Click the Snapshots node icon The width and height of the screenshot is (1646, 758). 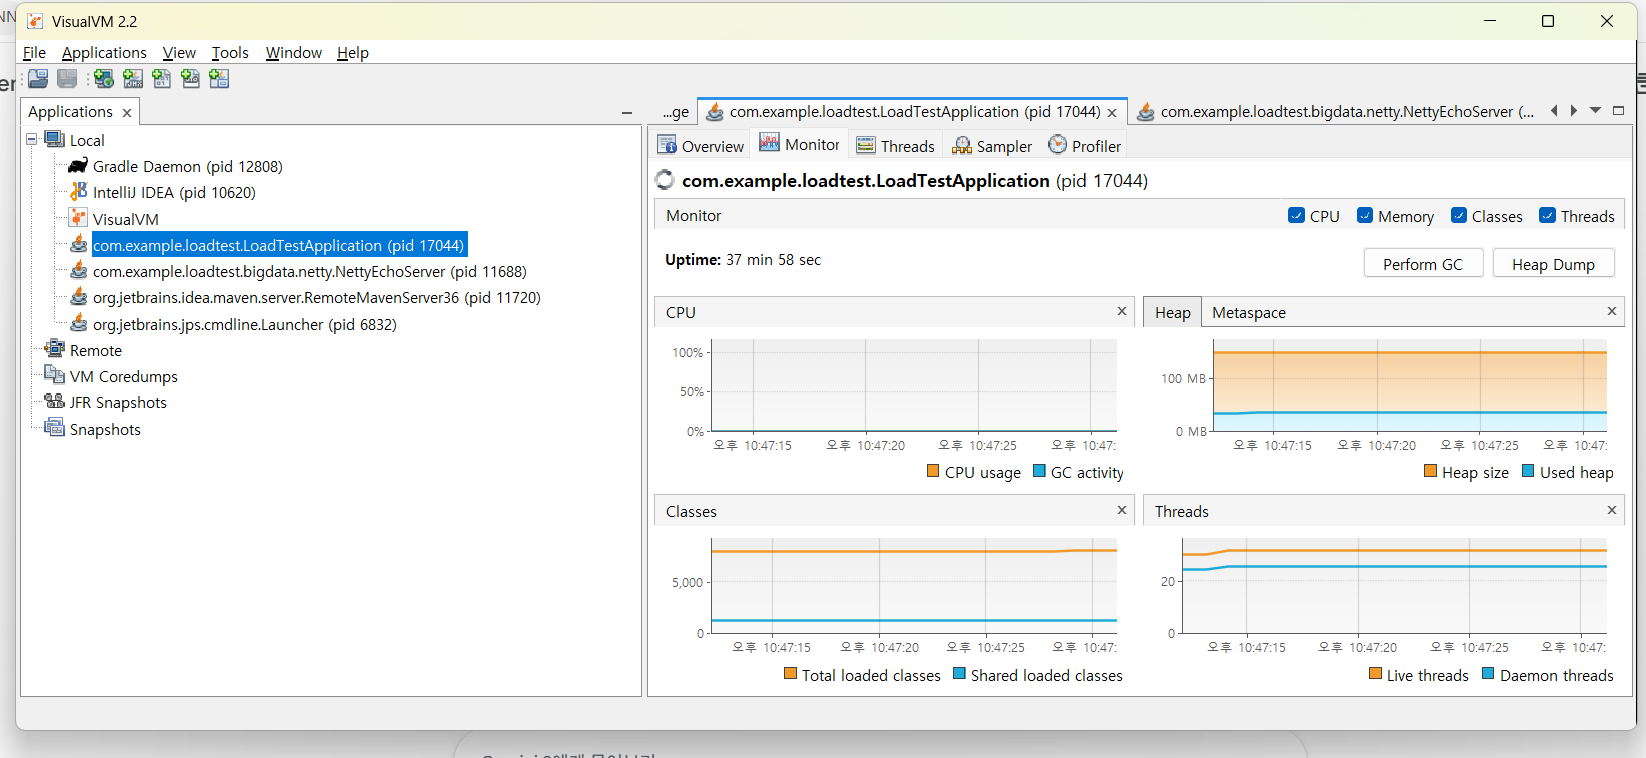click(55, 428)
